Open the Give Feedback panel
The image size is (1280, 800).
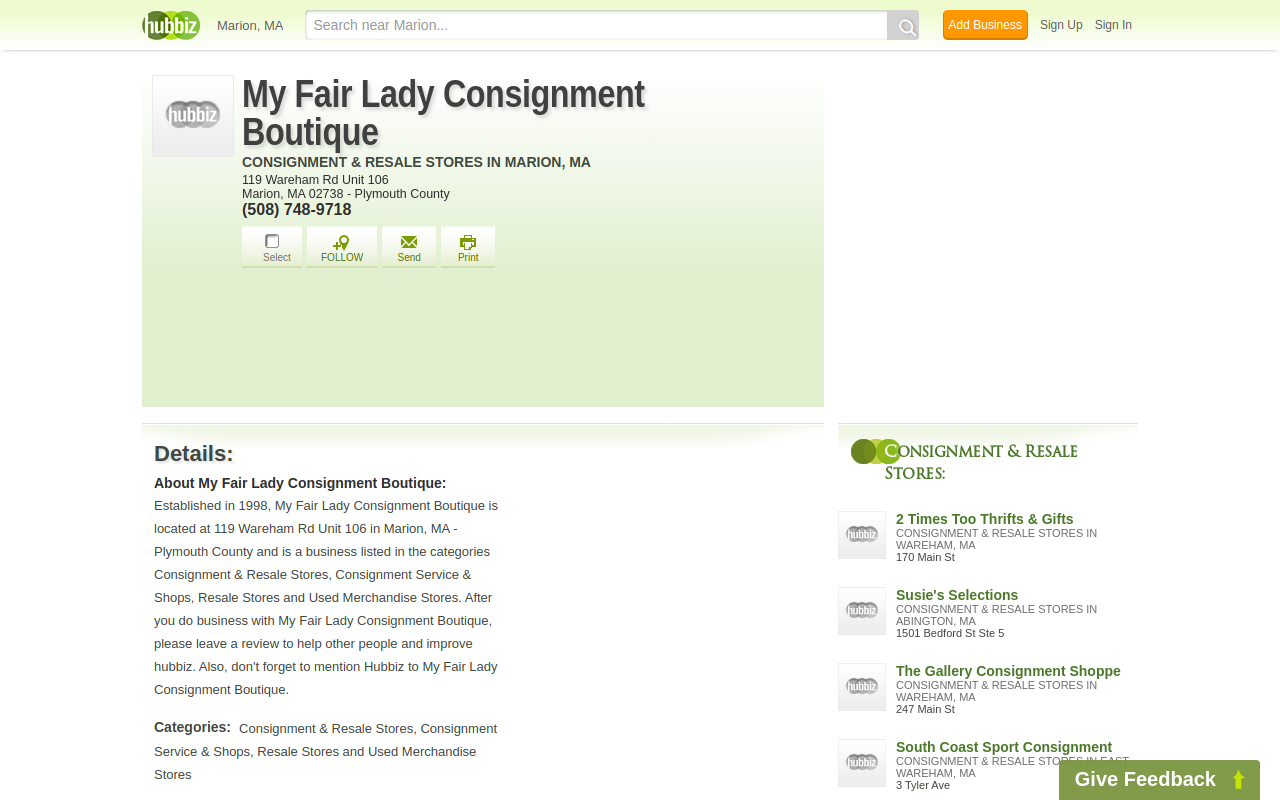pyautogui.click(x=1159, y=780)
